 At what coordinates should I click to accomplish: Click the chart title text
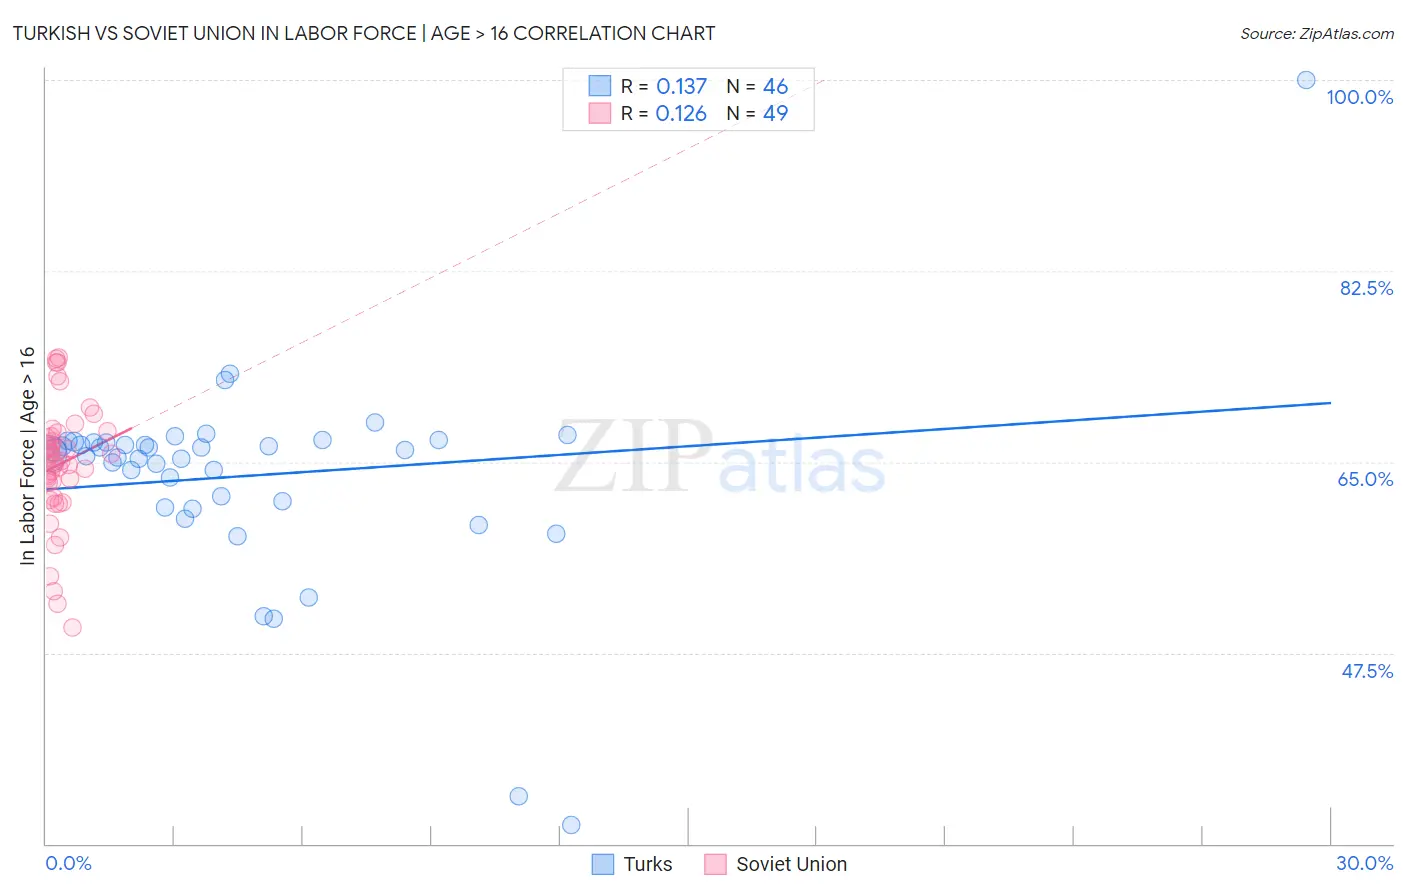364,33
